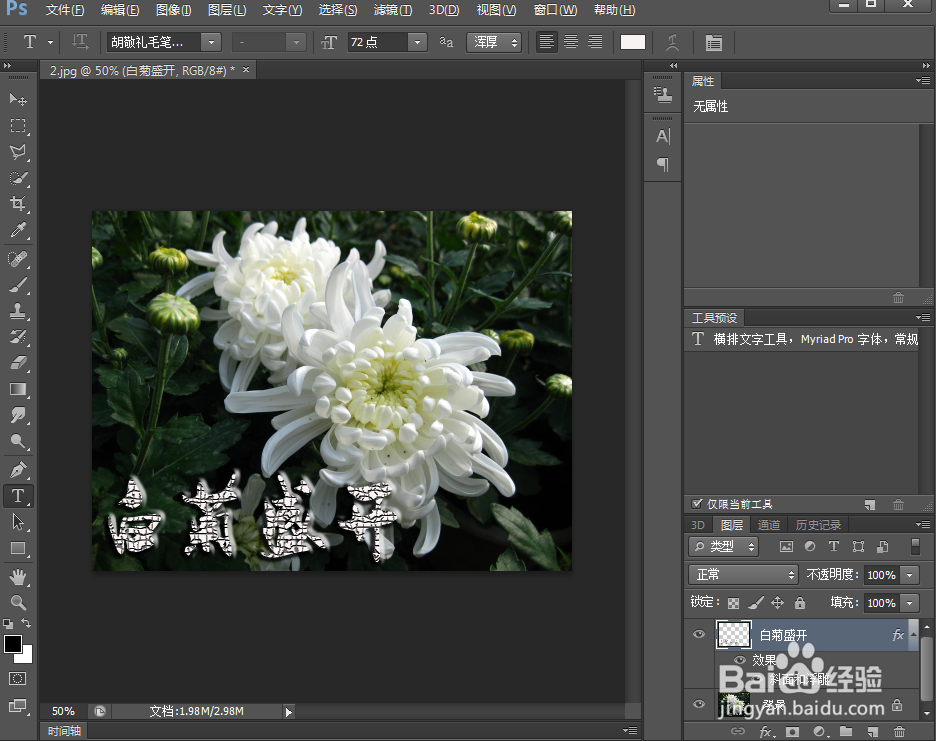Open the 滤镜(T) menu

[392, 10]
